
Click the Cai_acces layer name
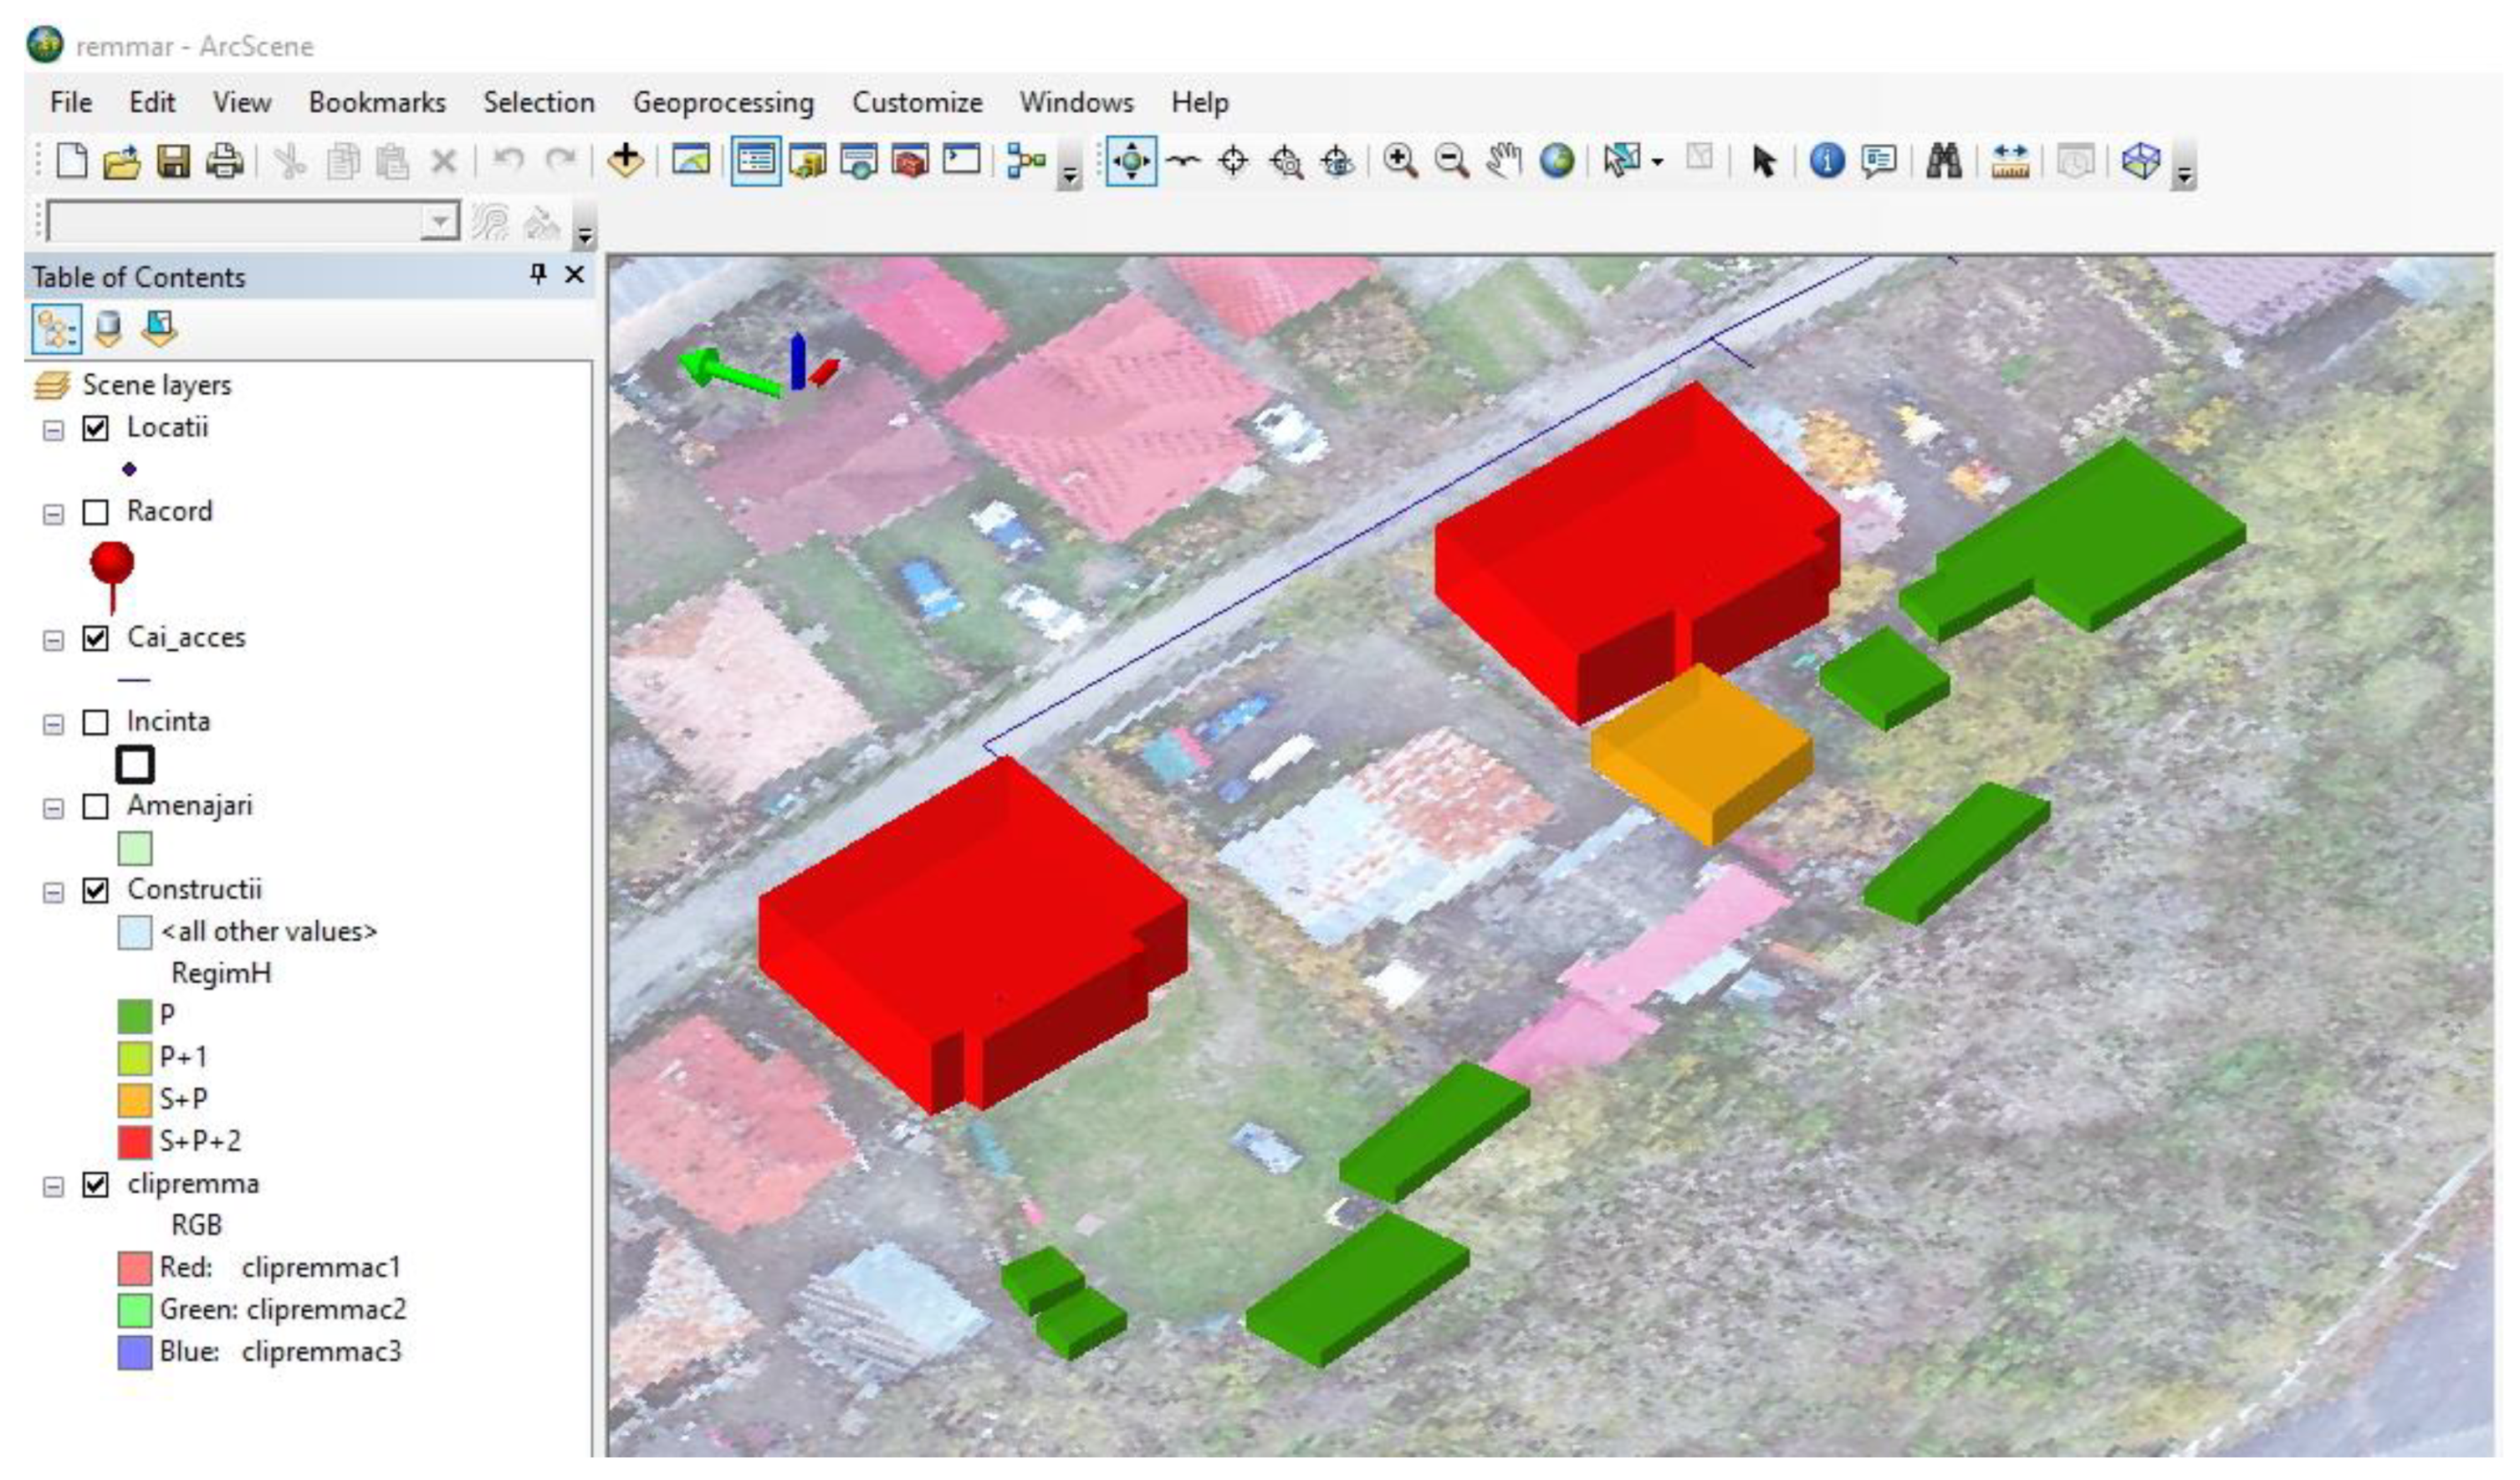point(186,638)
